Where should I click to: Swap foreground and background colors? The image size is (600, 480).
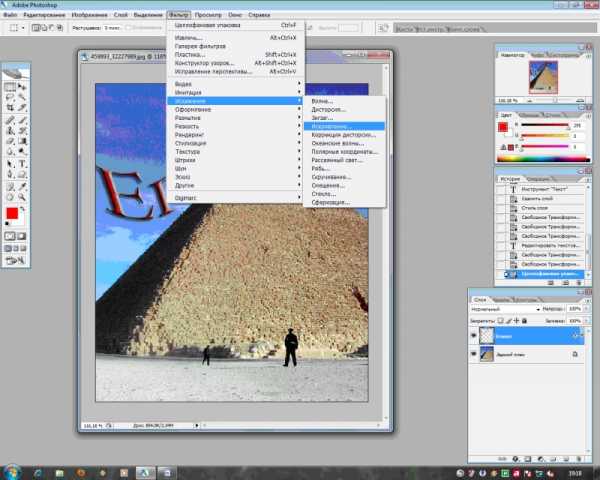(23, 209)
